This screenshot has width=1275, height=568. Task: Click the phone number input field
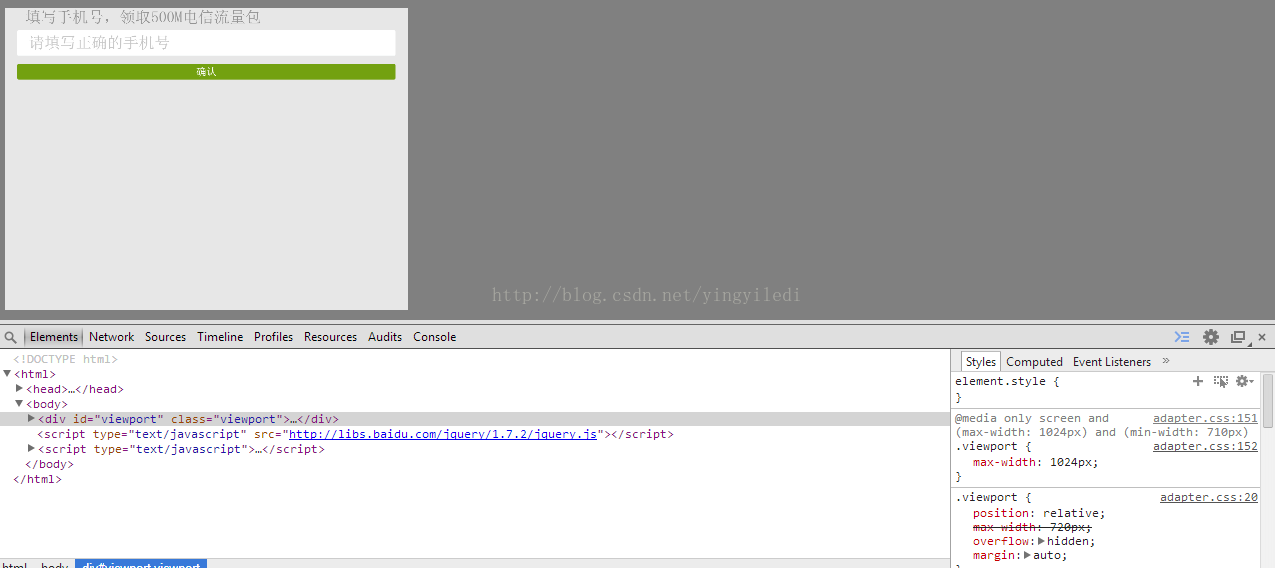pos(206,43)
